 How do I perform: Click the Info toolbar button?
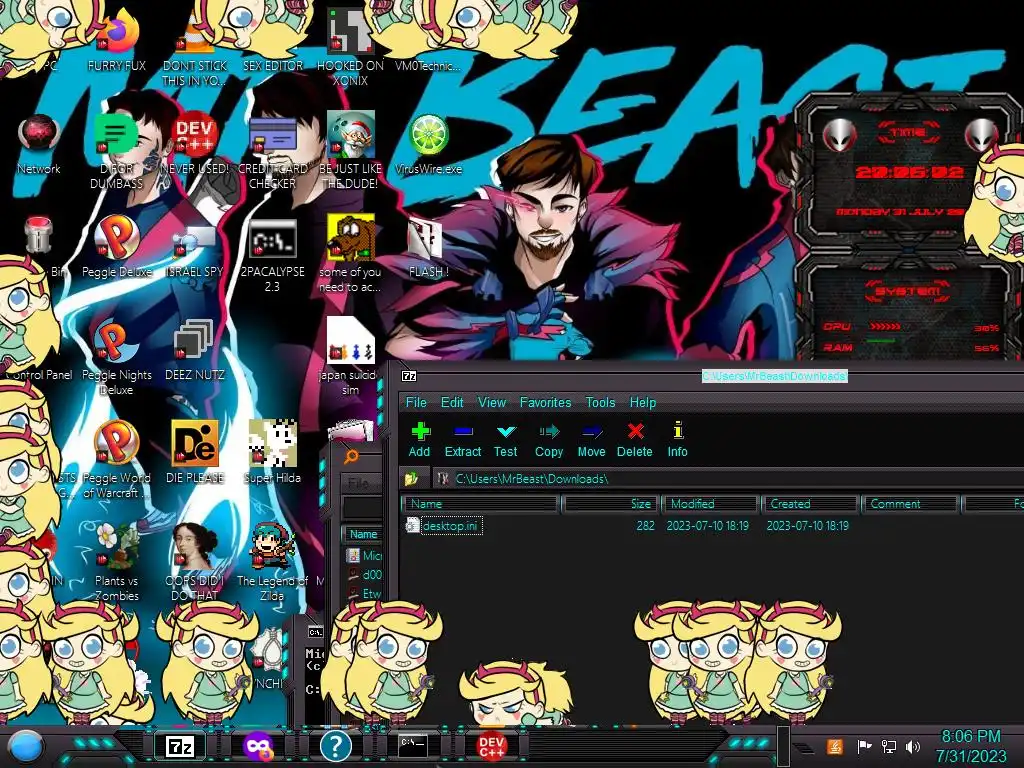point(678,440)
